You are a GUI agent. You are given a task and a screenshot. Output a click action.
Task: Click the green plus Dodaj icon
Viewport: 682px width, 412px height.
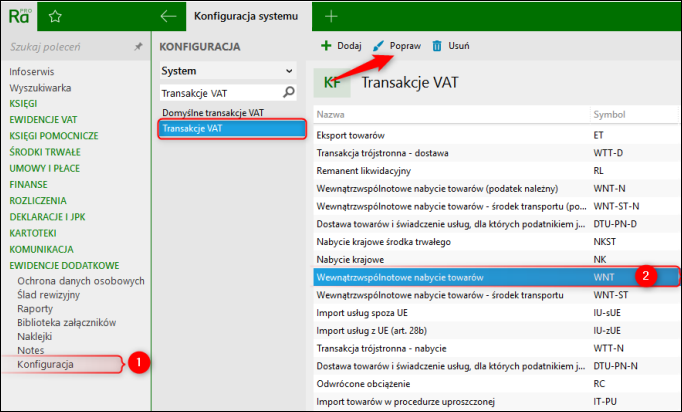tap(326, 46)
